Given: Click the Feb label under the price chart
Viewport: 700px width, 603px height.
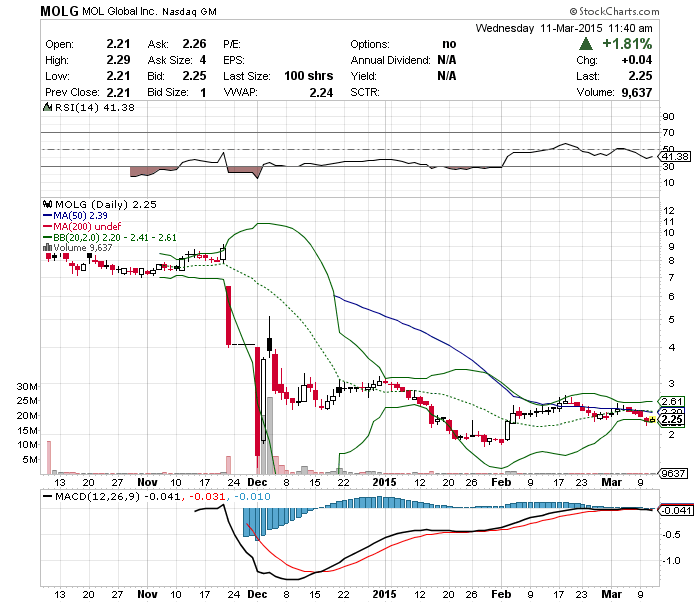Looking at the screenshot, I should click(x=501, y=482).
